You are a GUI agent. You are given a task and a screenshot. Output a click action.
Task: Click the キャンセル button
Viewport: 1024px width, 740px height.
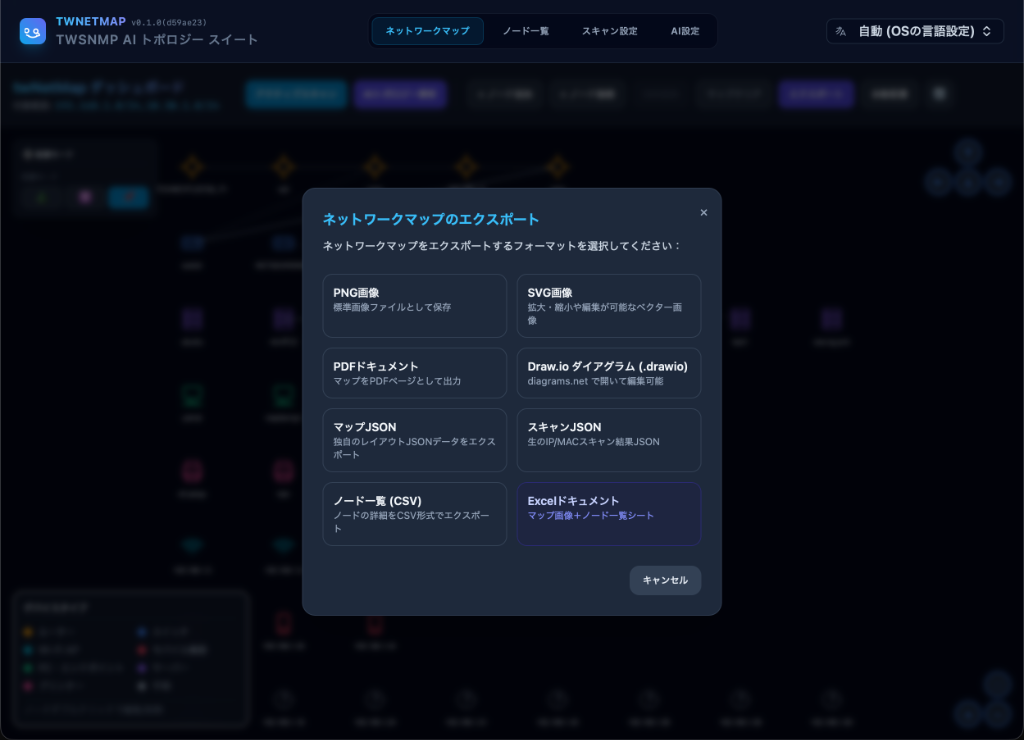(x=665, y=580)
